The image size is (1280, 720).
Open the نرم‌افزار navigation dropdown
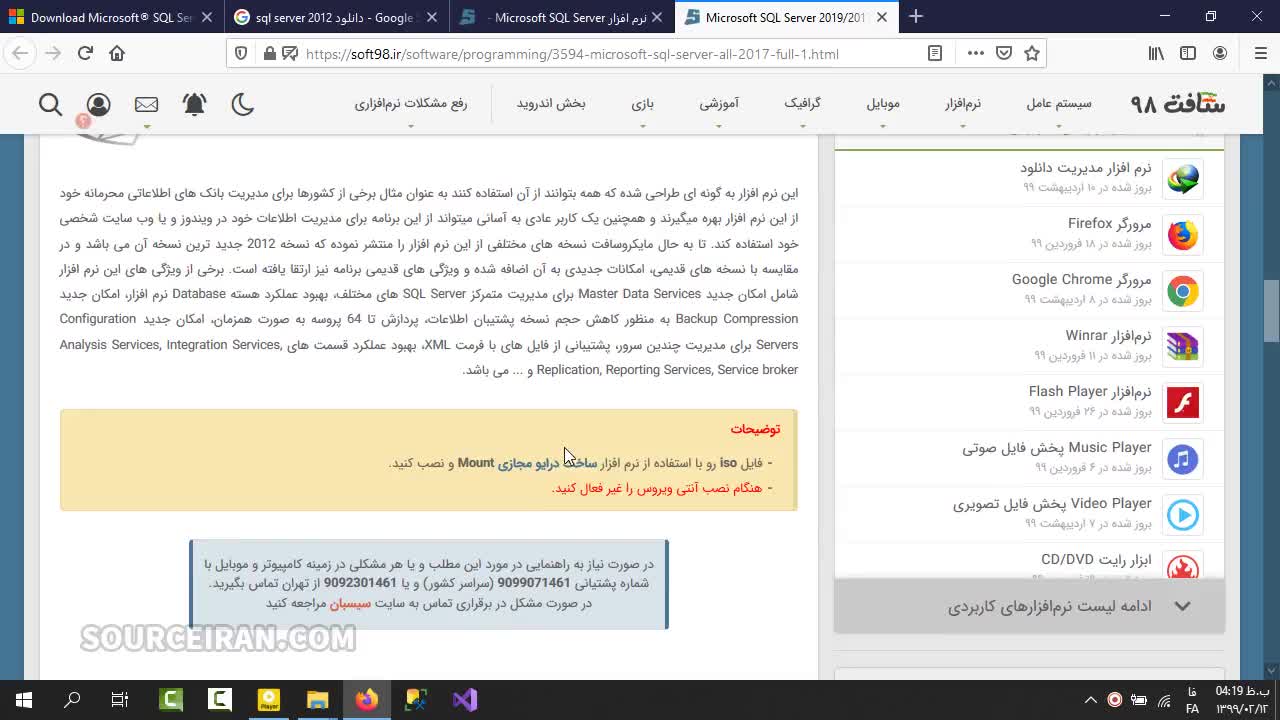point(962,104)
